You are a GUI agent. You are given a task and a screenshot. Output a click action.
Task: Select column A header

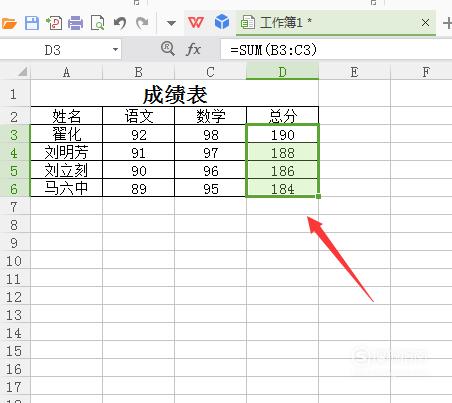[66, 72]
